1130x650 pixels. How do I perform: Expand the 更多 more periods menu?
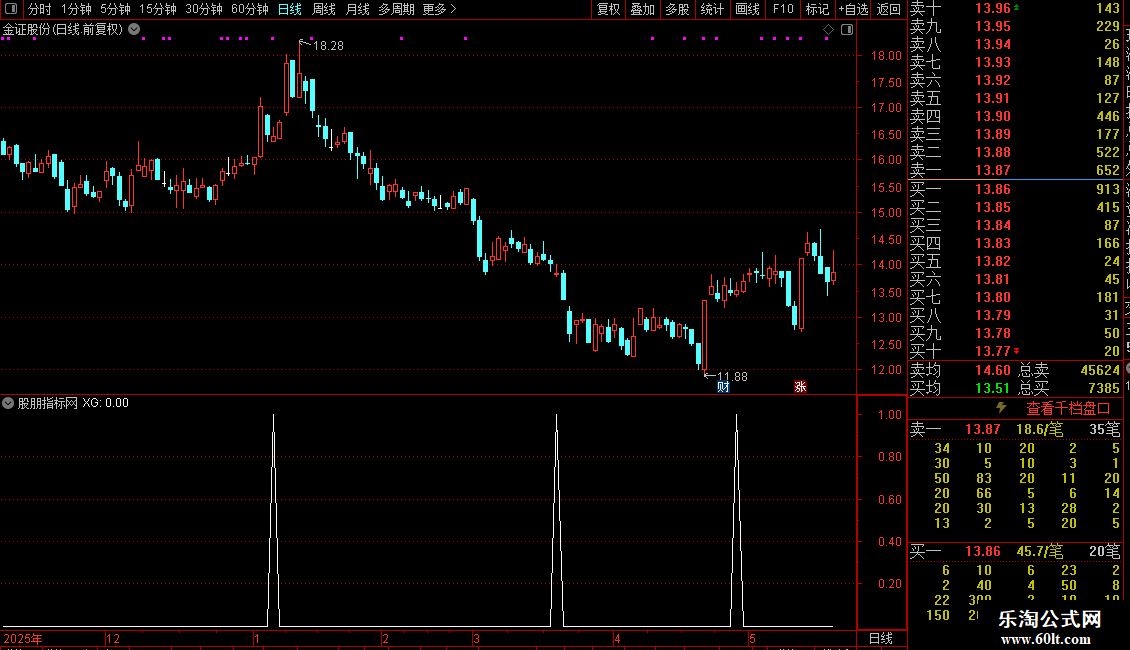(439, 9)
